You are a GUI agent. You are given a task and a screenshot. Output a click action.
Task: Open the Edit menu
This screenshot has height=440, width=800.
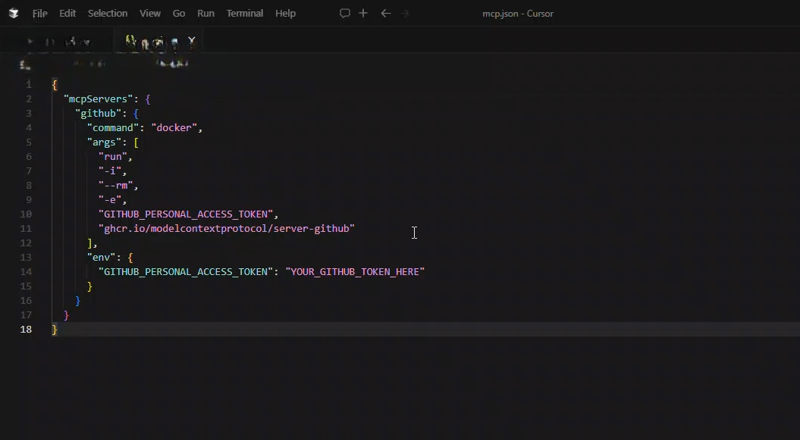pos(67,14)
